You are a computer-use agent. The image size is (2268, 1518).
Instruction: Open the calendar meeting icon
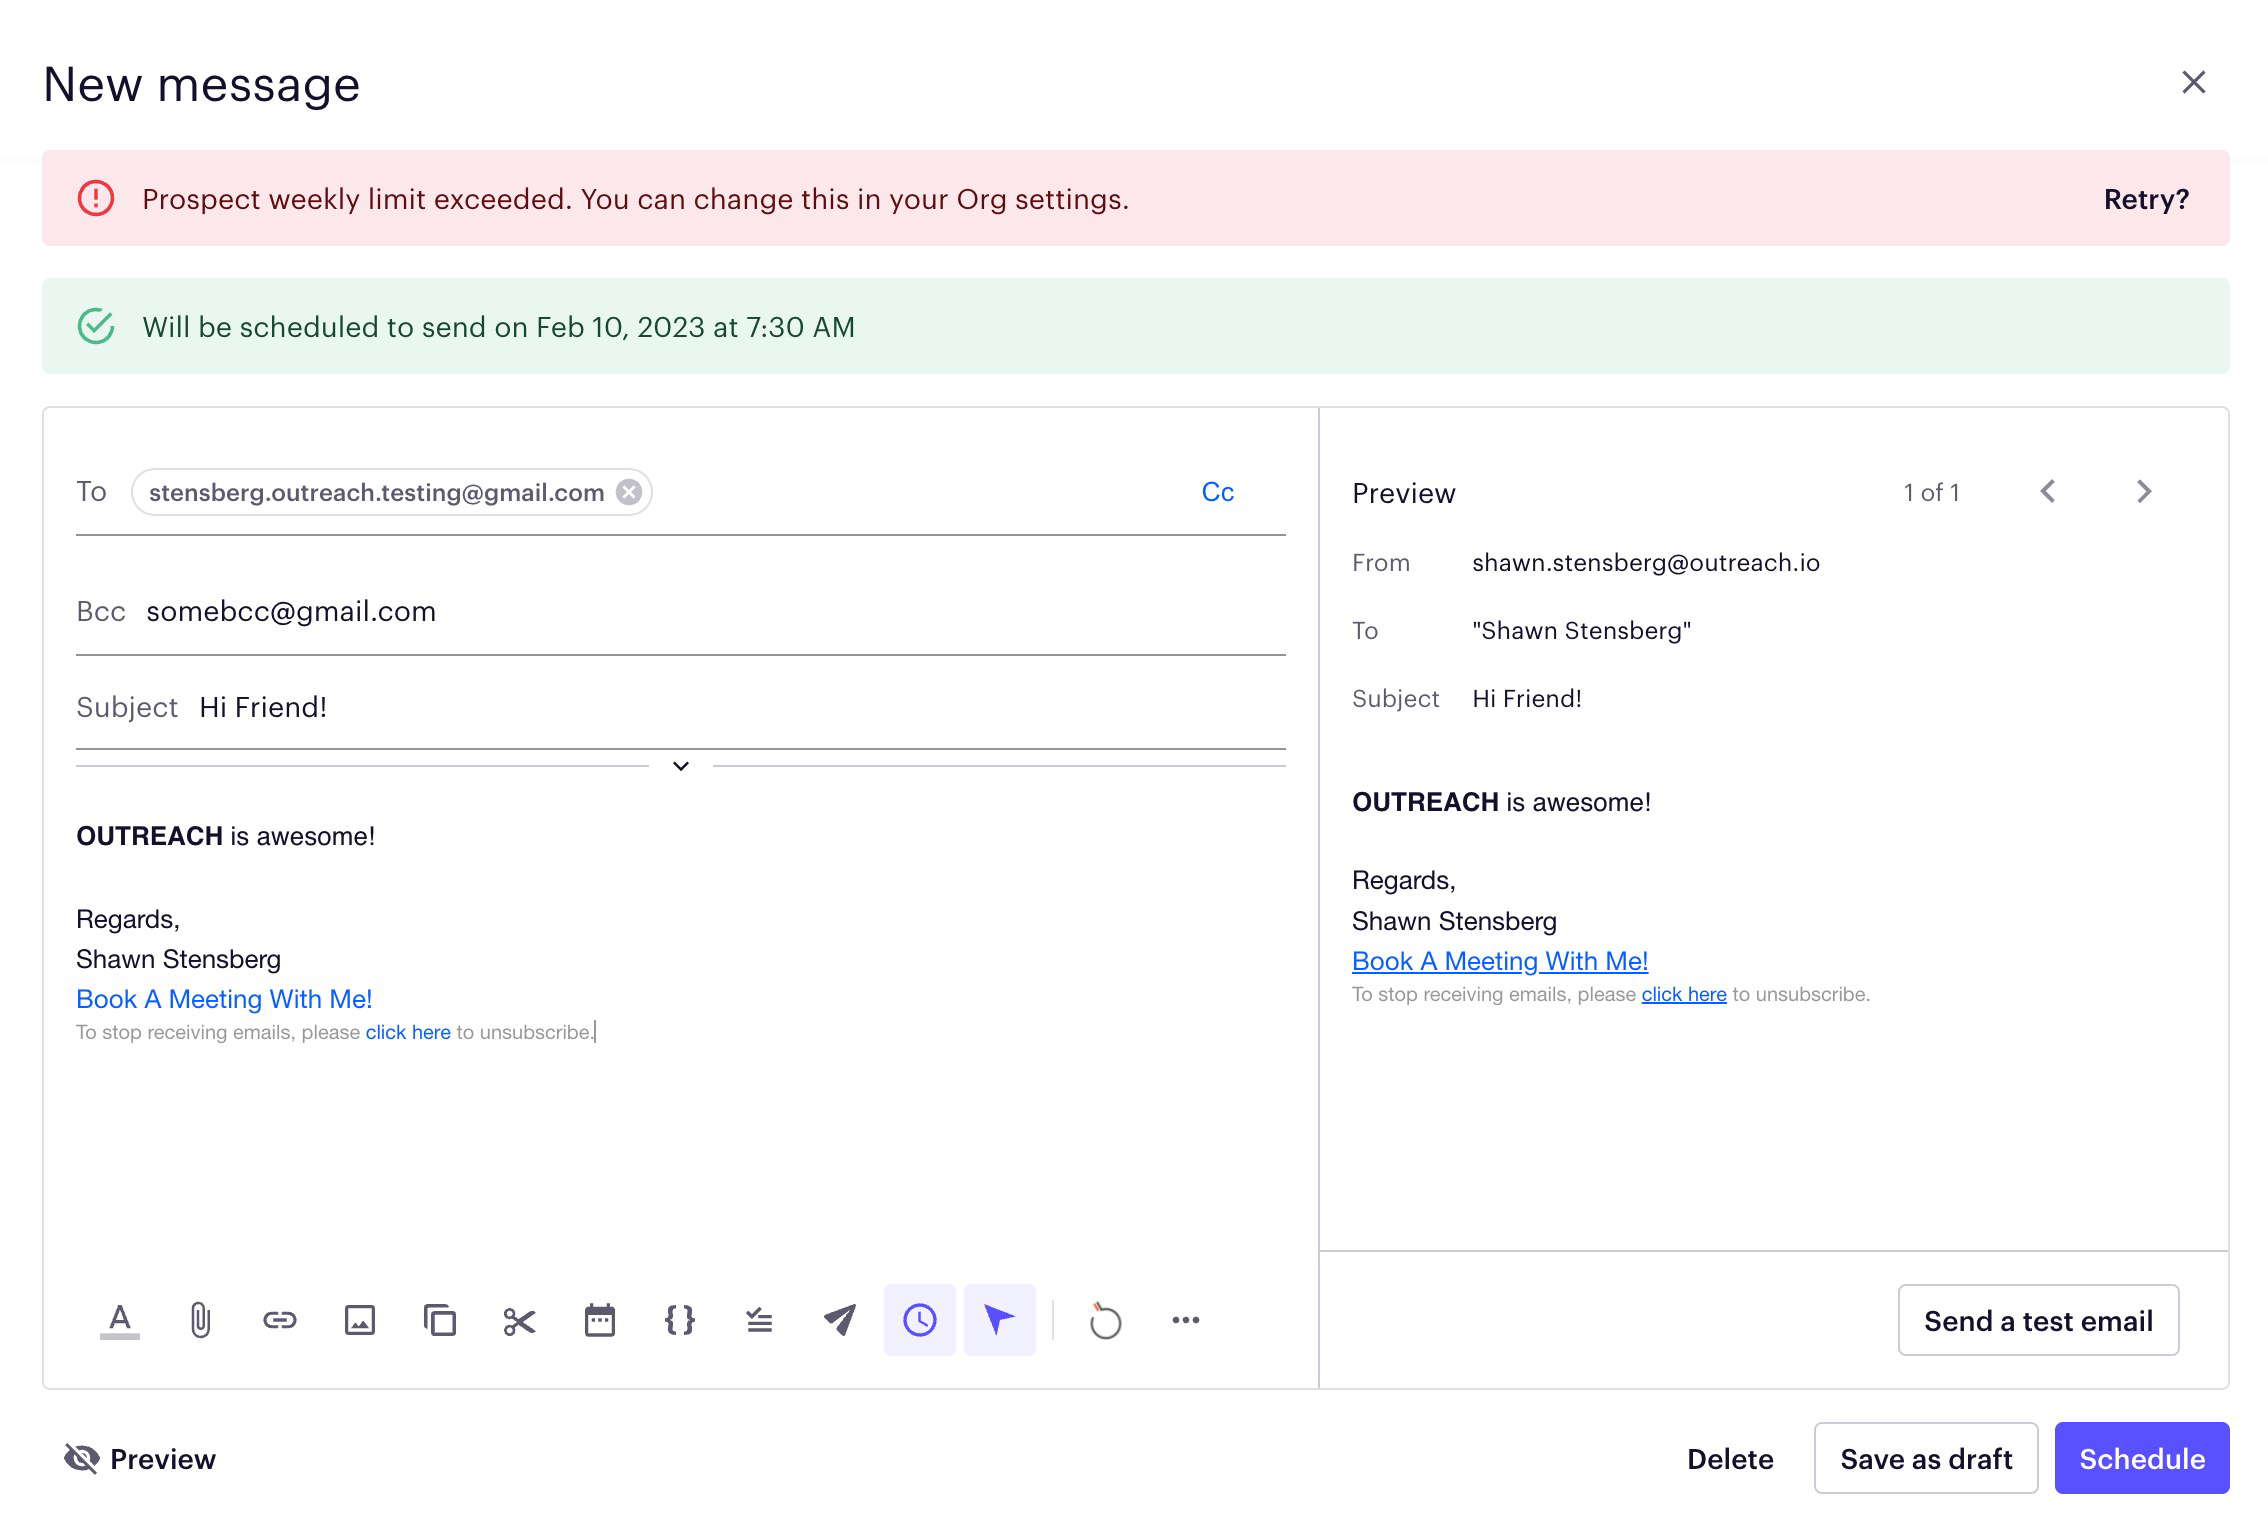click(600, 1320)
